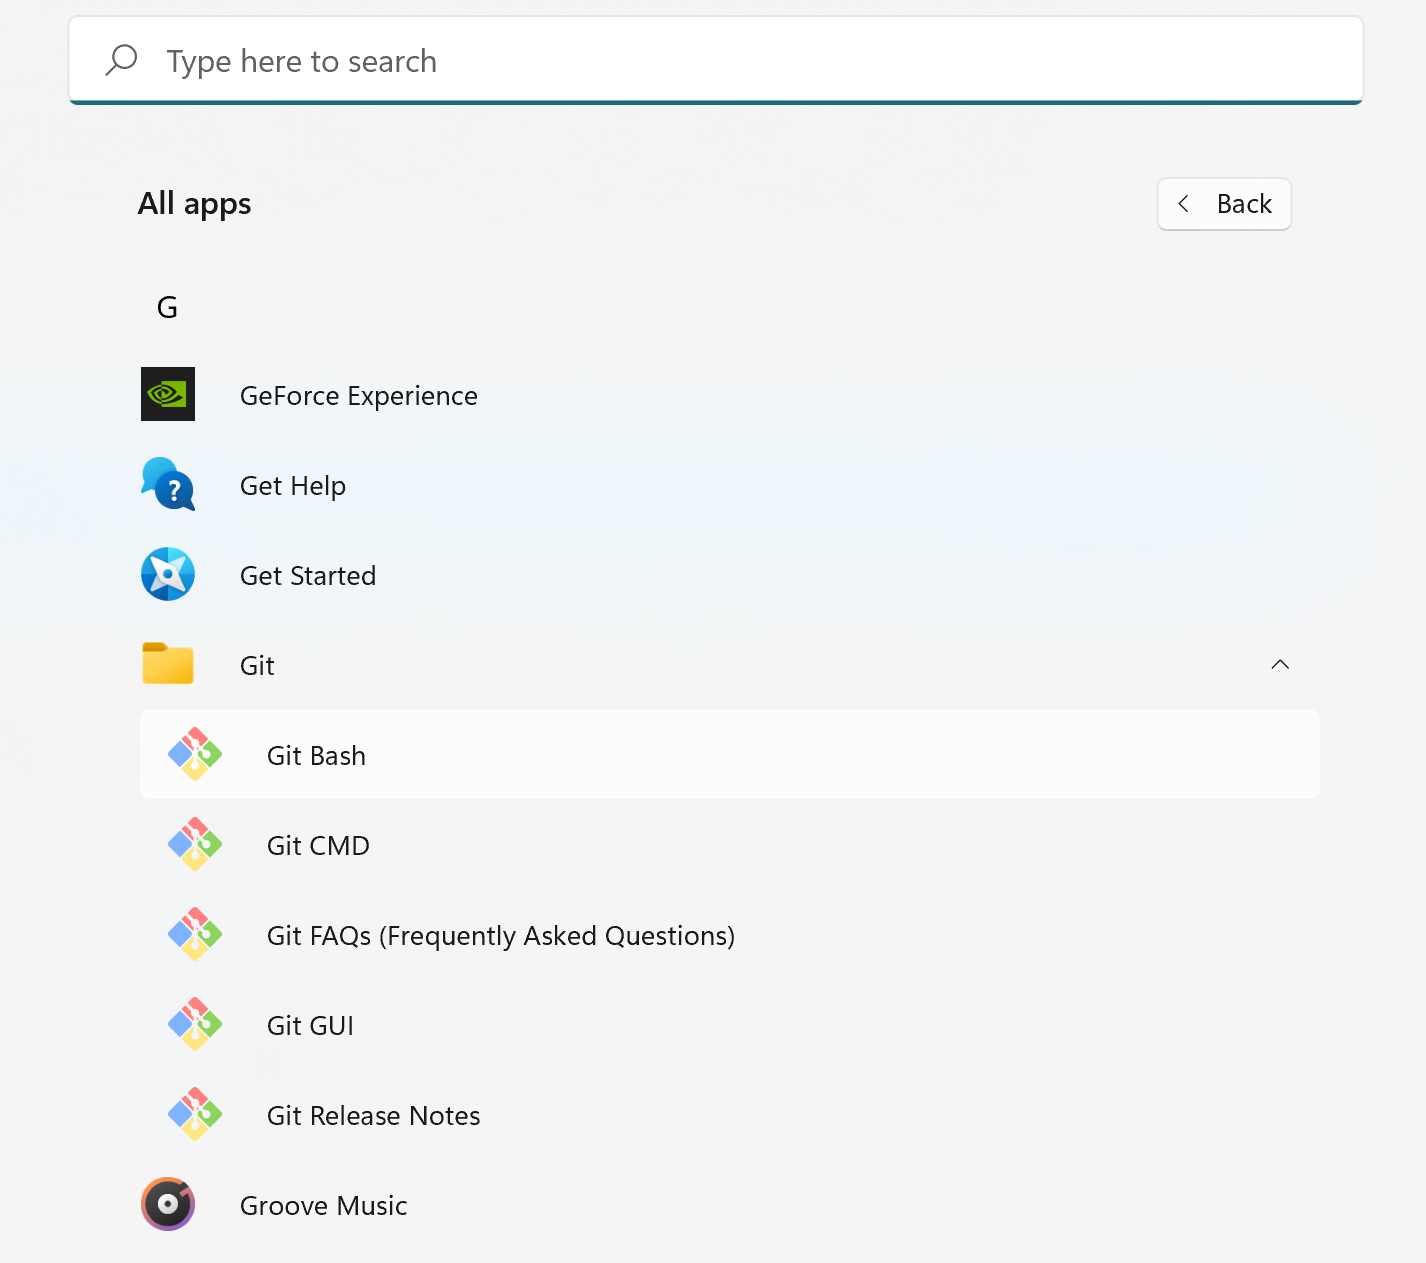Collapse the Git folder chevron
Screen dimensions: 1426x1263
[1280, 665]
